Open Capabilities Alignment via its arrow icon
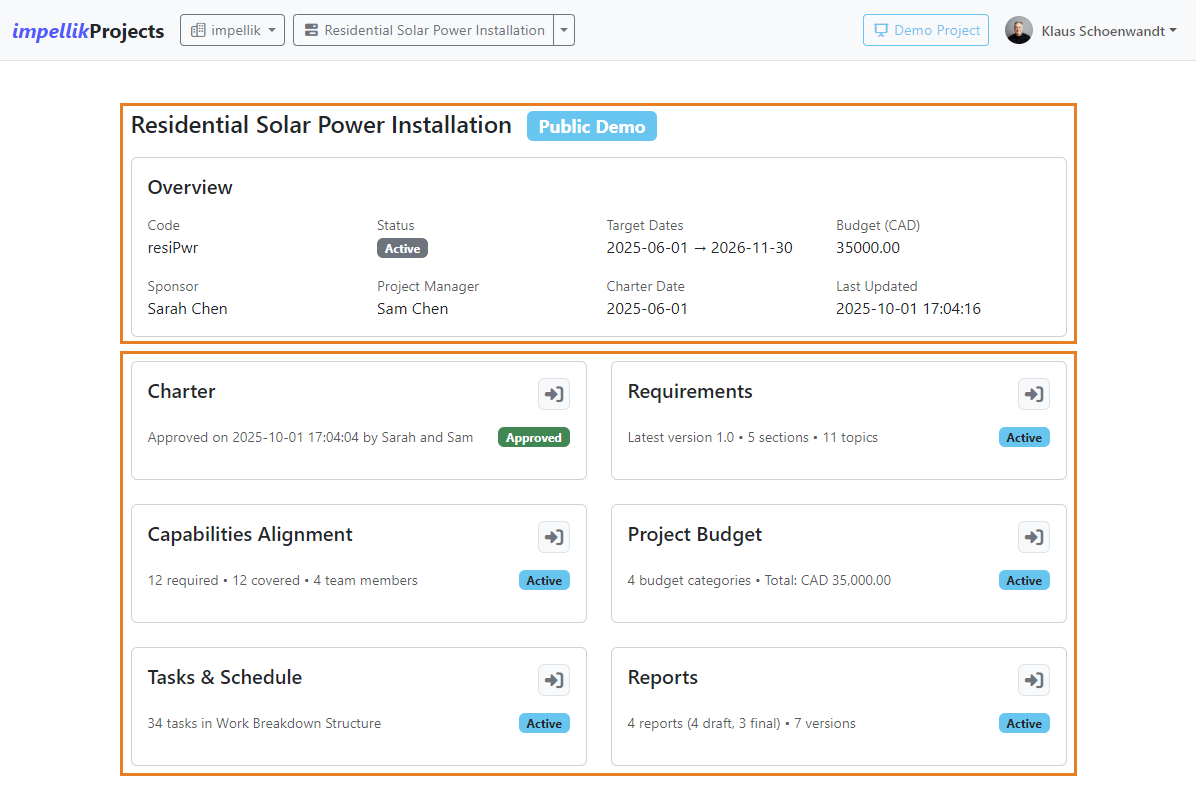The width and height of the screenshot is (1196, 808). pos(554,537)
